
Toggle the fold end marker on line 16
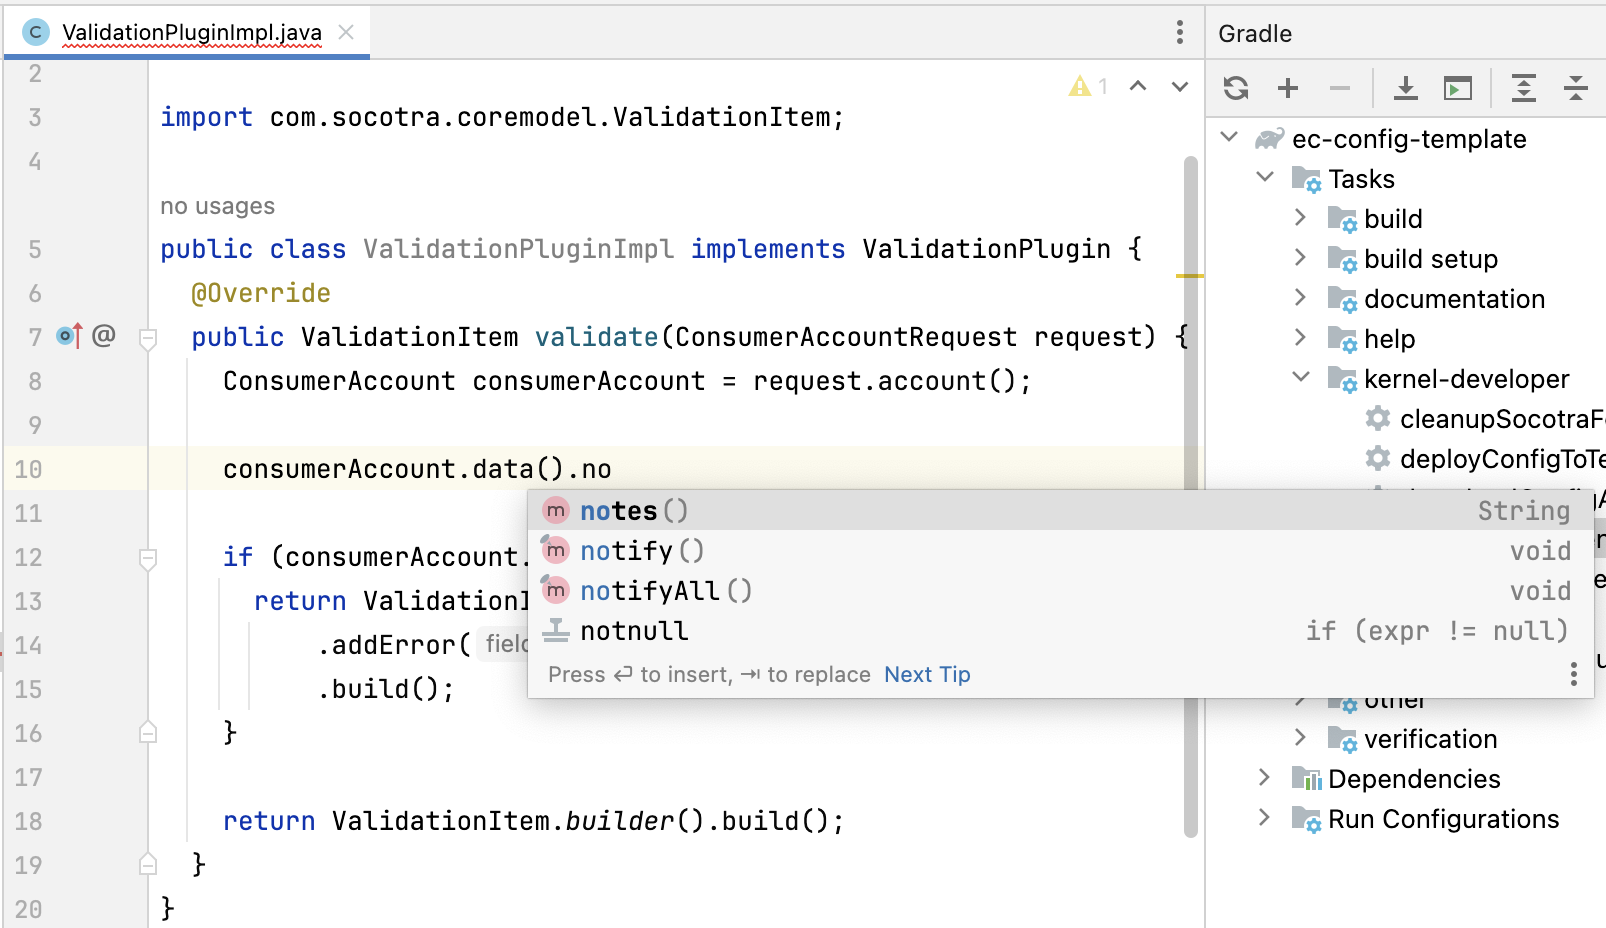148,732
